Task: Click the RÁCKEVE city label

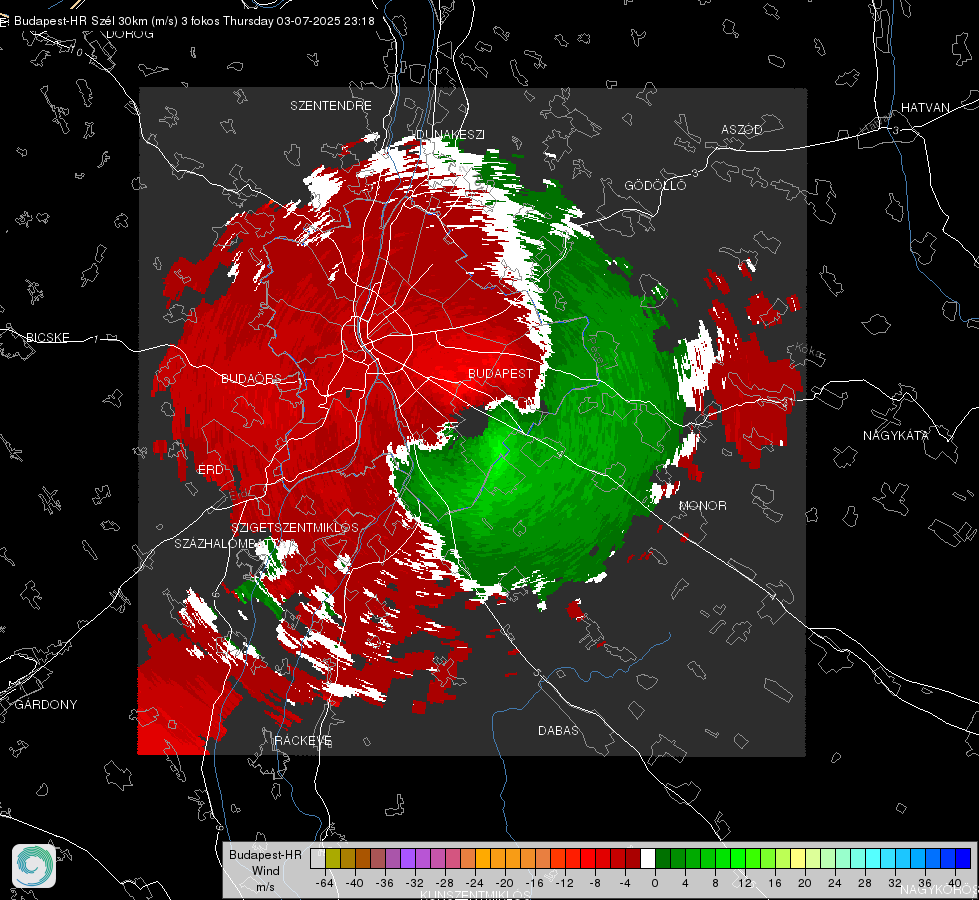Action: point(303,741)
